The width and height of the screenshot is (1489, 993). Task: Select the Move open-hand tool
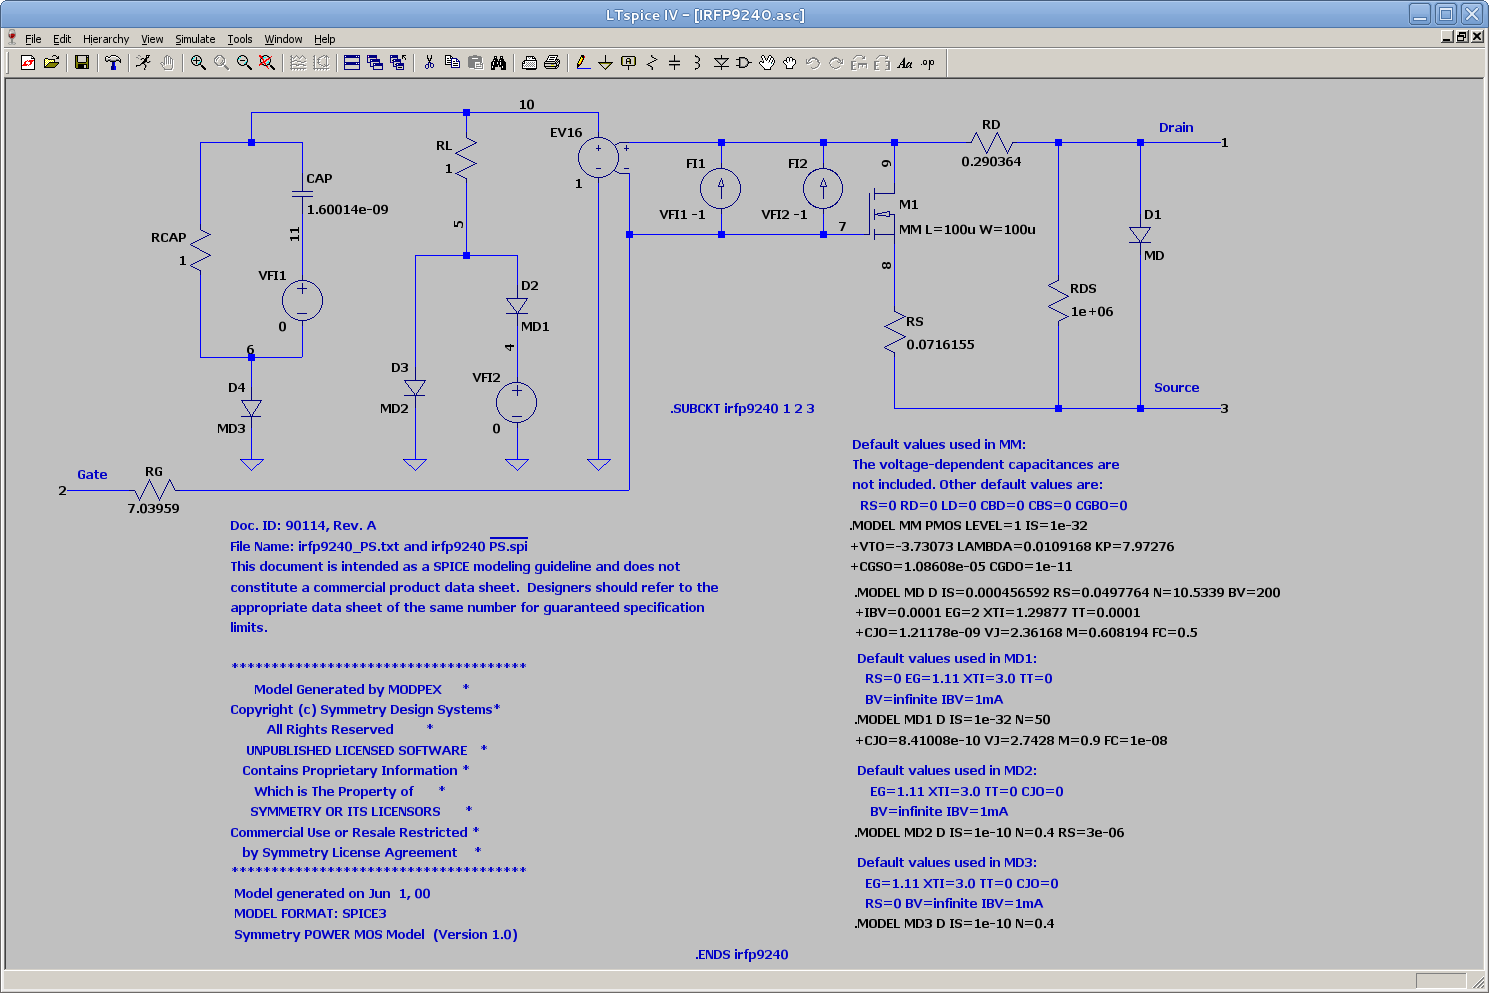(767, 63)
